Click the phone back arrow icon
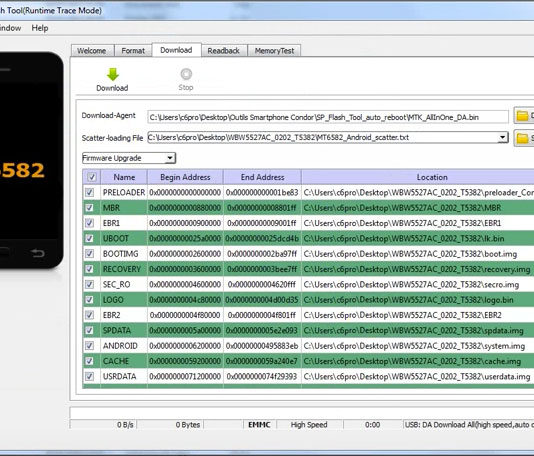 pyautogui.click(x=37, y=253)
